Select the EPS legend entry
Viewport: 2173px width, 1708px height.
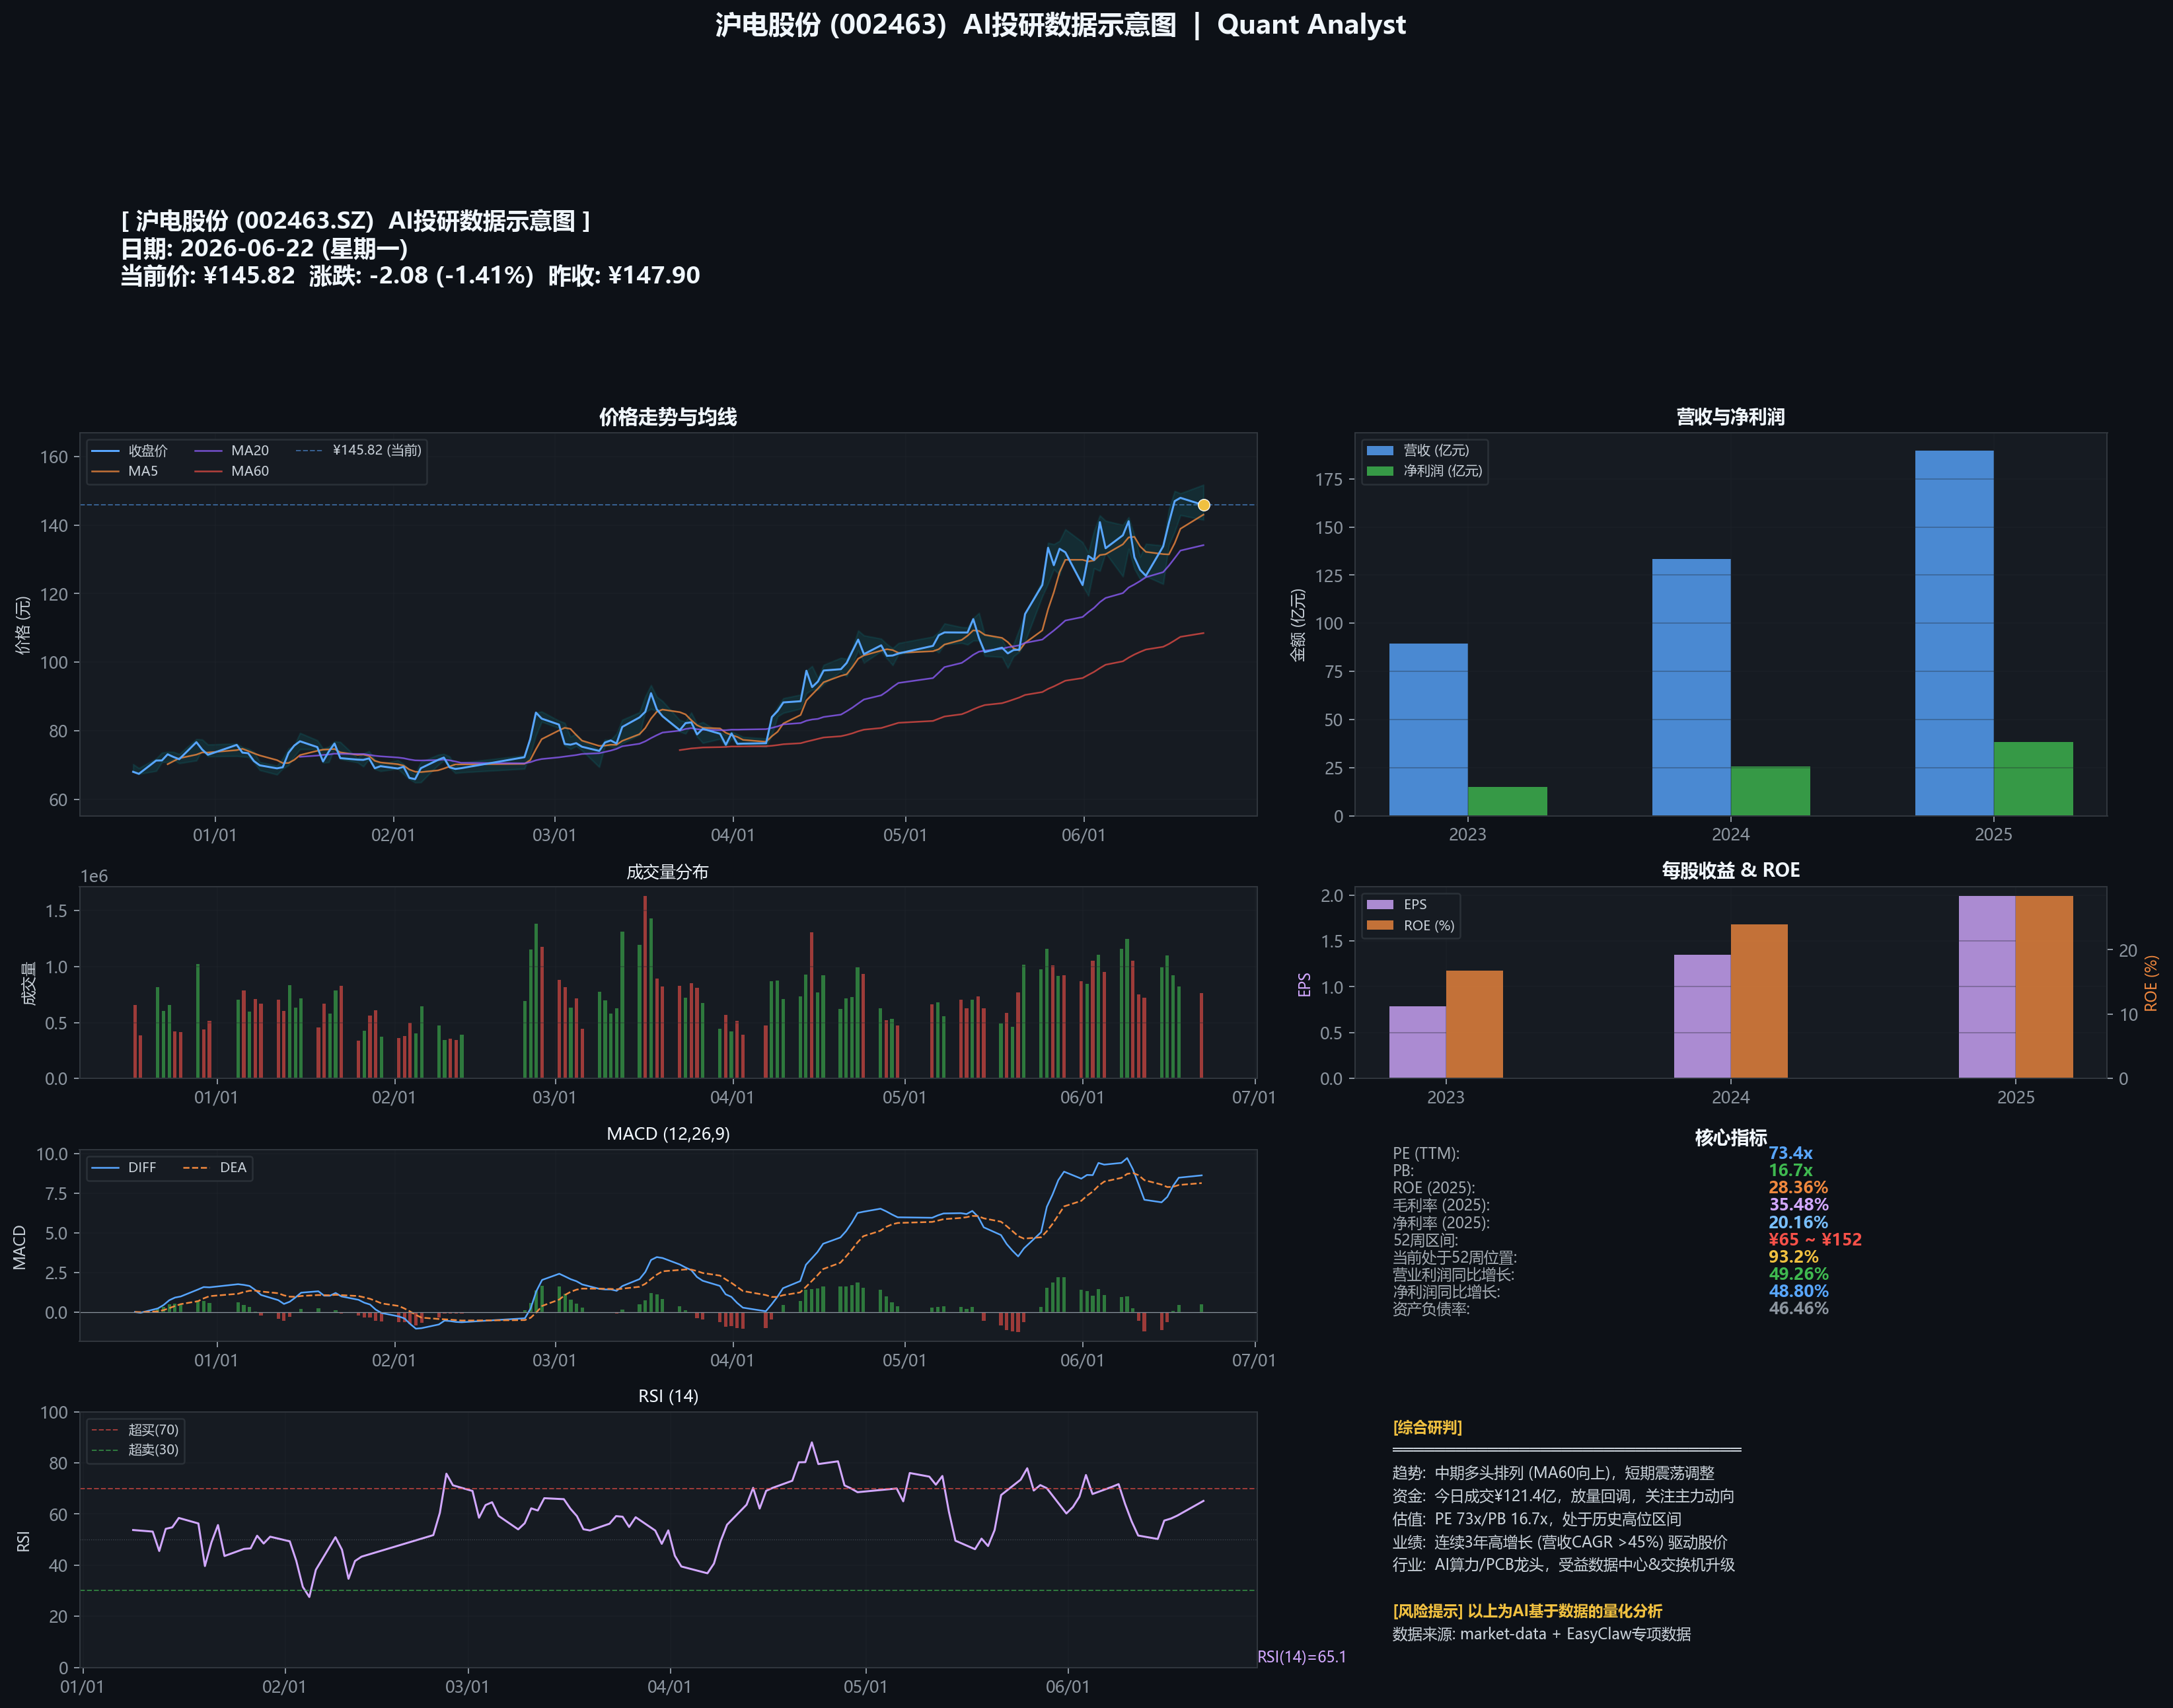1397,904
